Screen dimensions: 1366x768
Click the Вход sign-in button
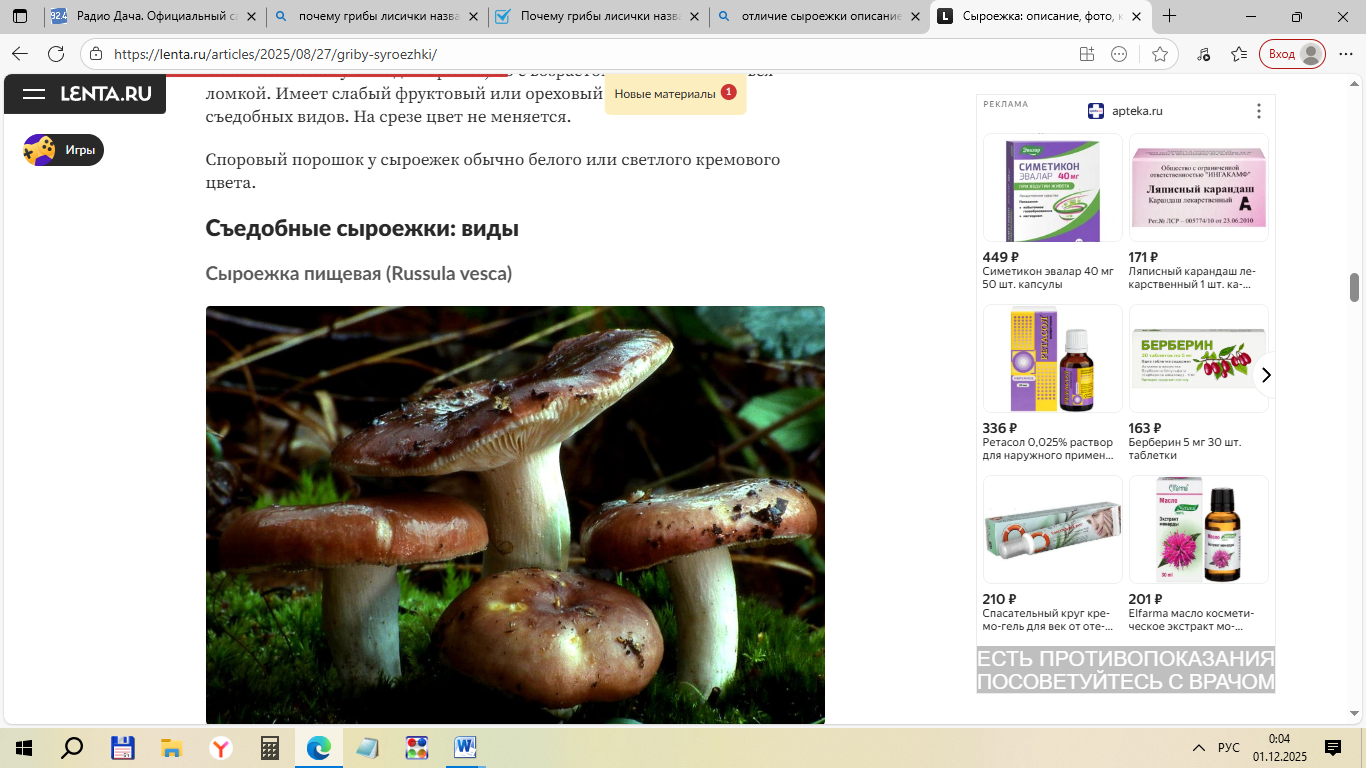click(1295, 54)
